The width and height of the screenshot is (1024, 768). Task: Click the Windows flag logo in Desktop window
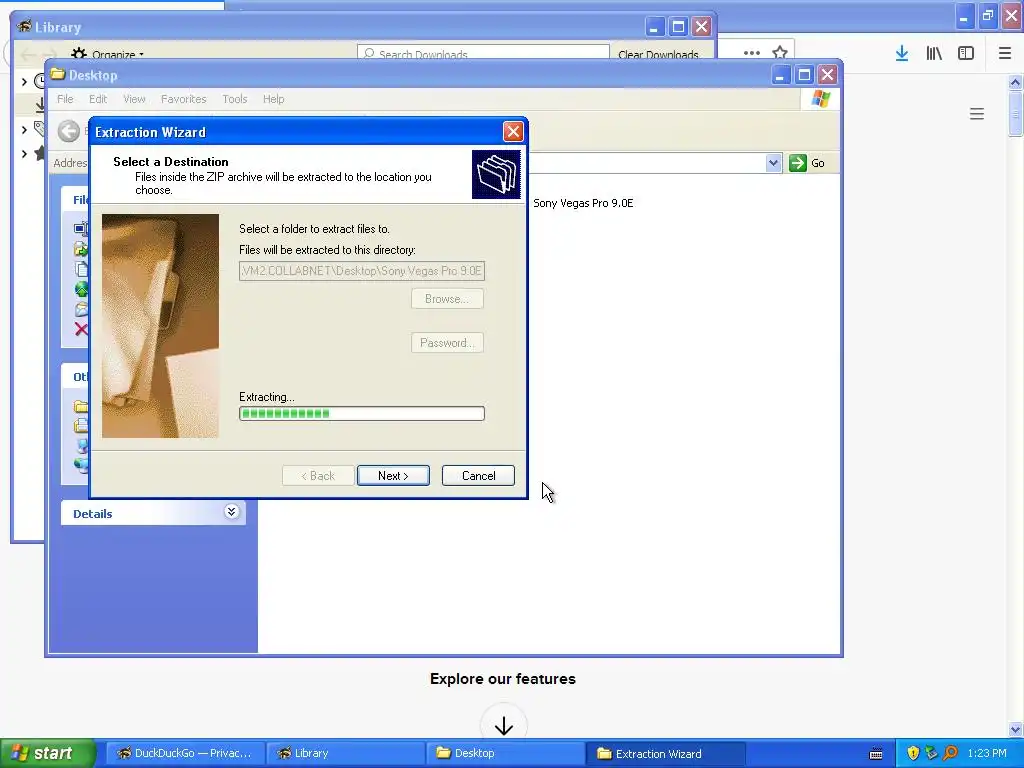coord(820,99)
